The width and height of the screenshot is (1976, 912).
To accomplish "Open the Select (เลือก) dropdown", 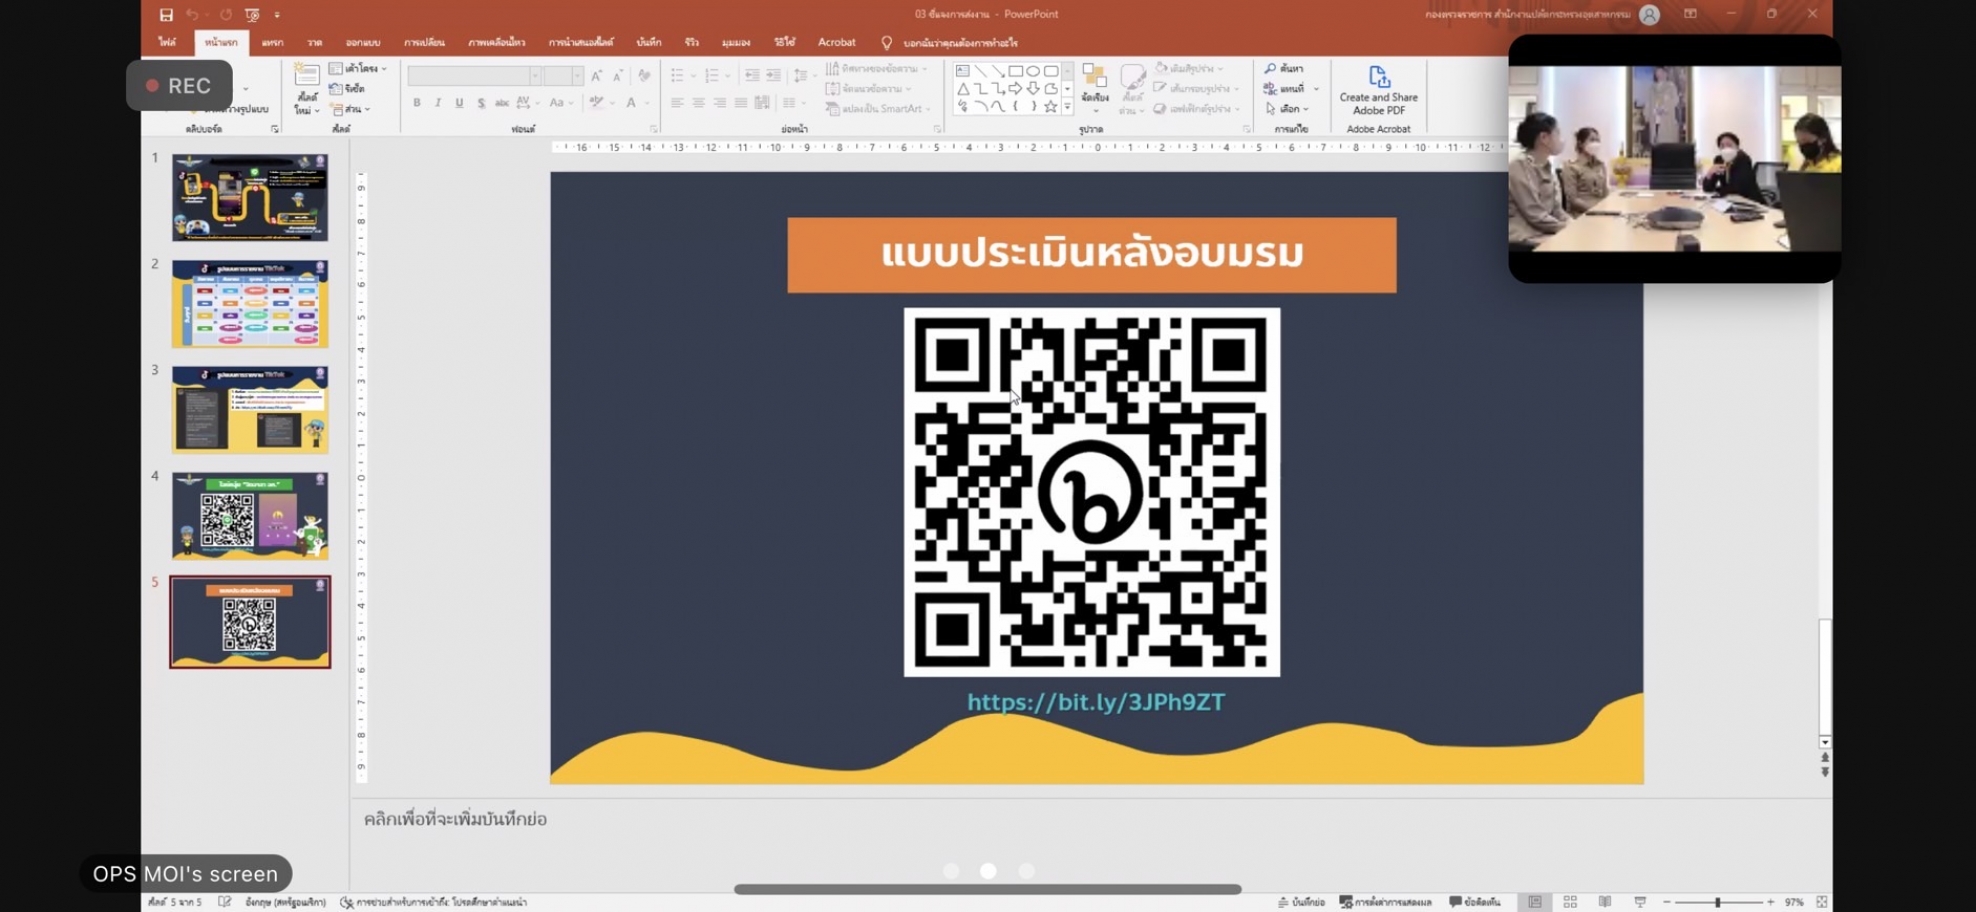I will (1287, 109).
